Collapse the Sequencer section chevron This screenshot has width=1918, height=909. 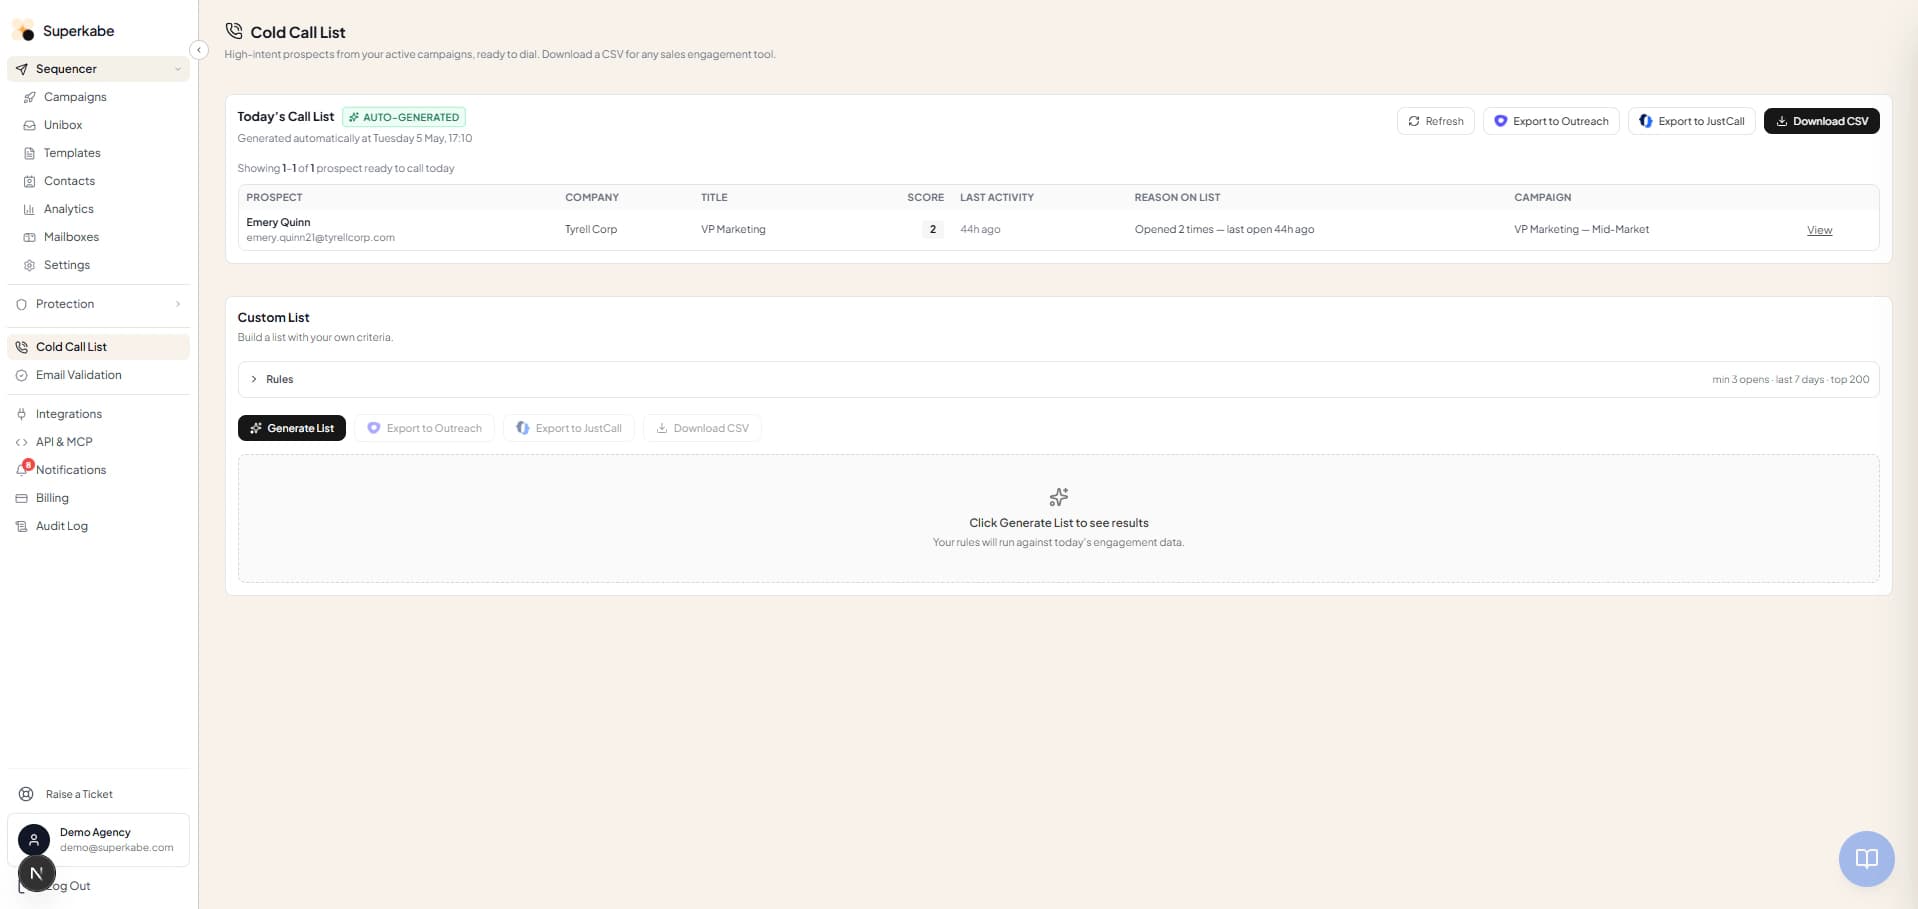pos(178,69)
